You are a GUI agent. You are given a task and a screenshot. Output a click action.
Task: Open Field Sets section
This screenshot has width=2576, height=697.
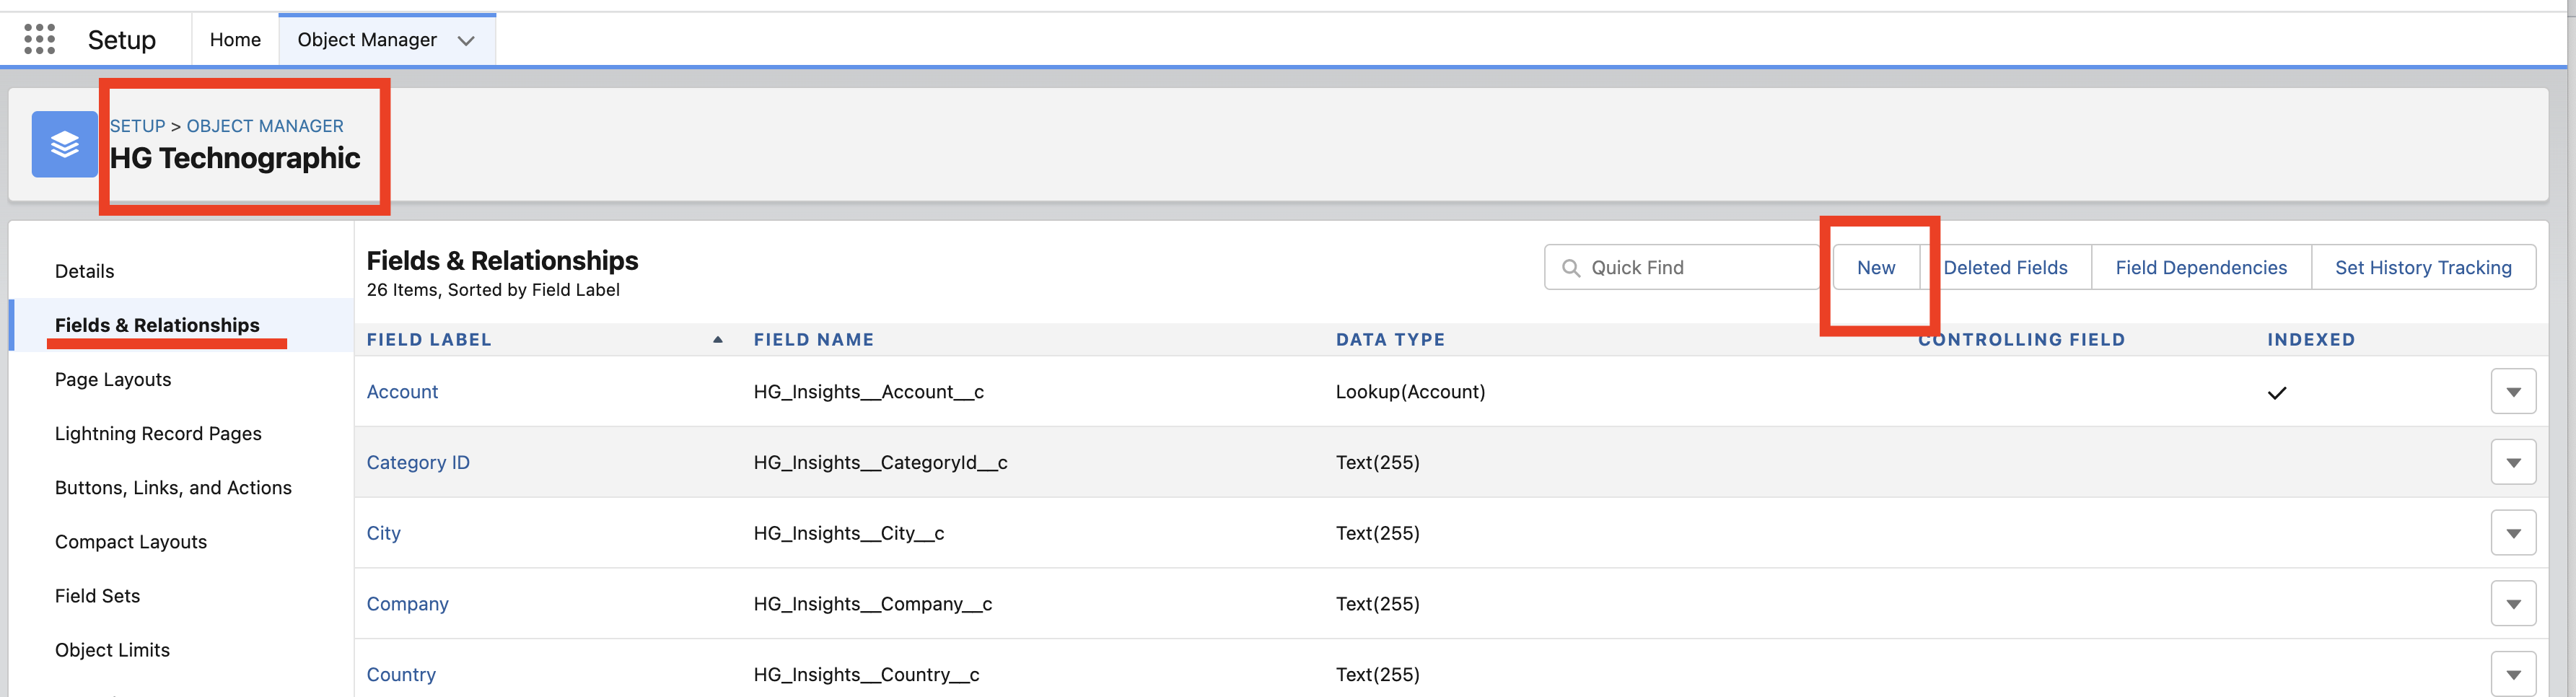[97, 595]
